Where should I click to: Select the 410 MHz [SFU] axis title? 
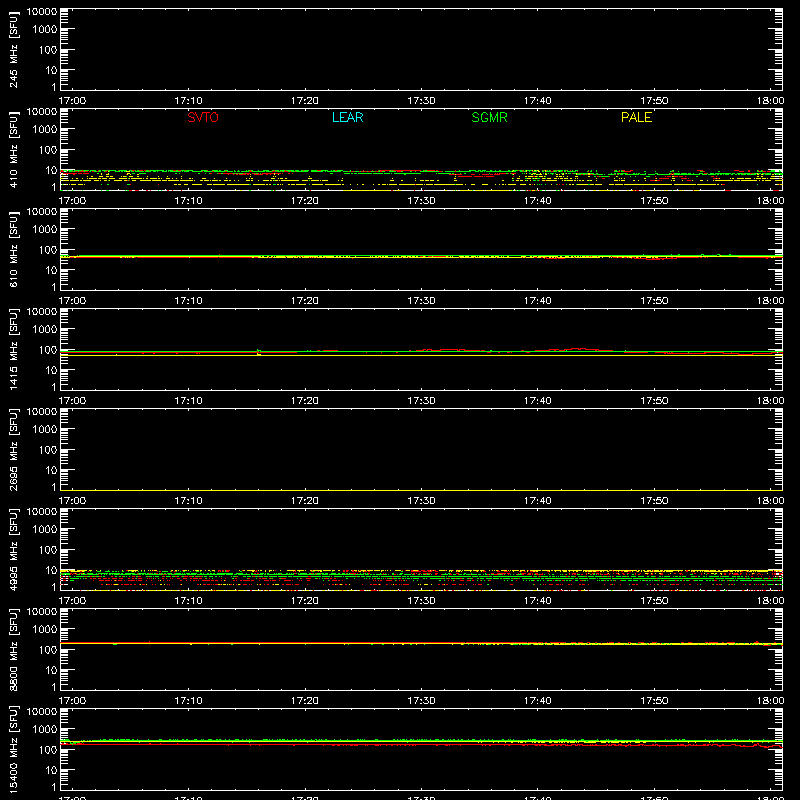14,150
